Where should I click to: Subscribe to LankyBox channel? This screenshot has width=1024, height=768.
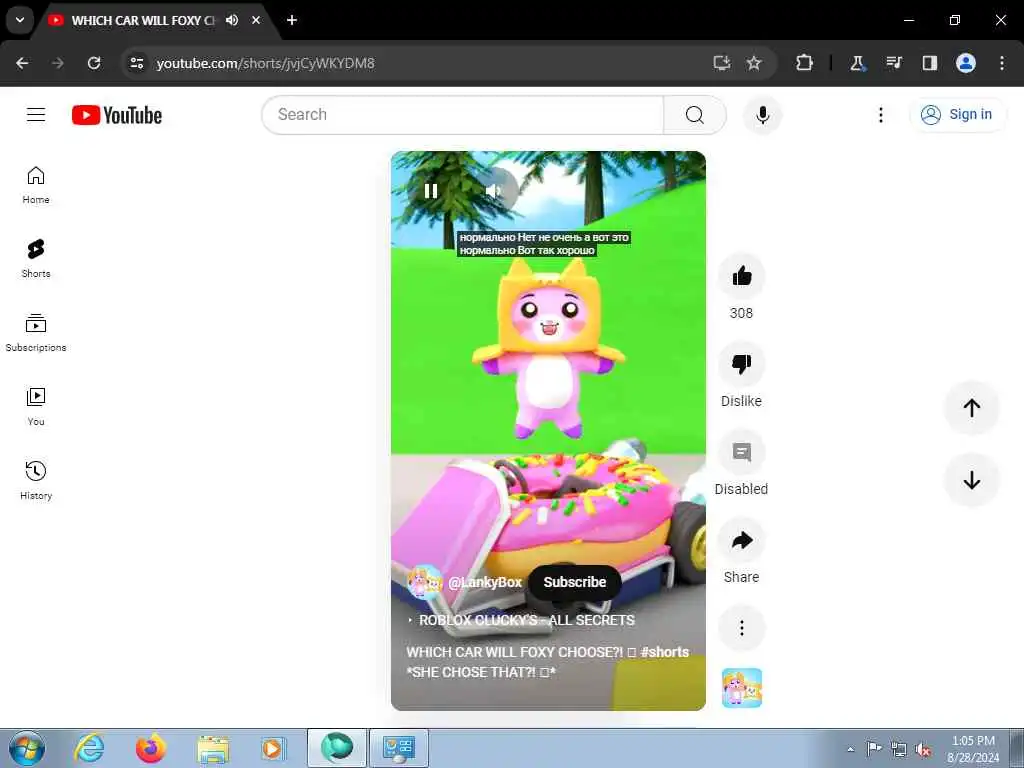click(x=574, y=582)
